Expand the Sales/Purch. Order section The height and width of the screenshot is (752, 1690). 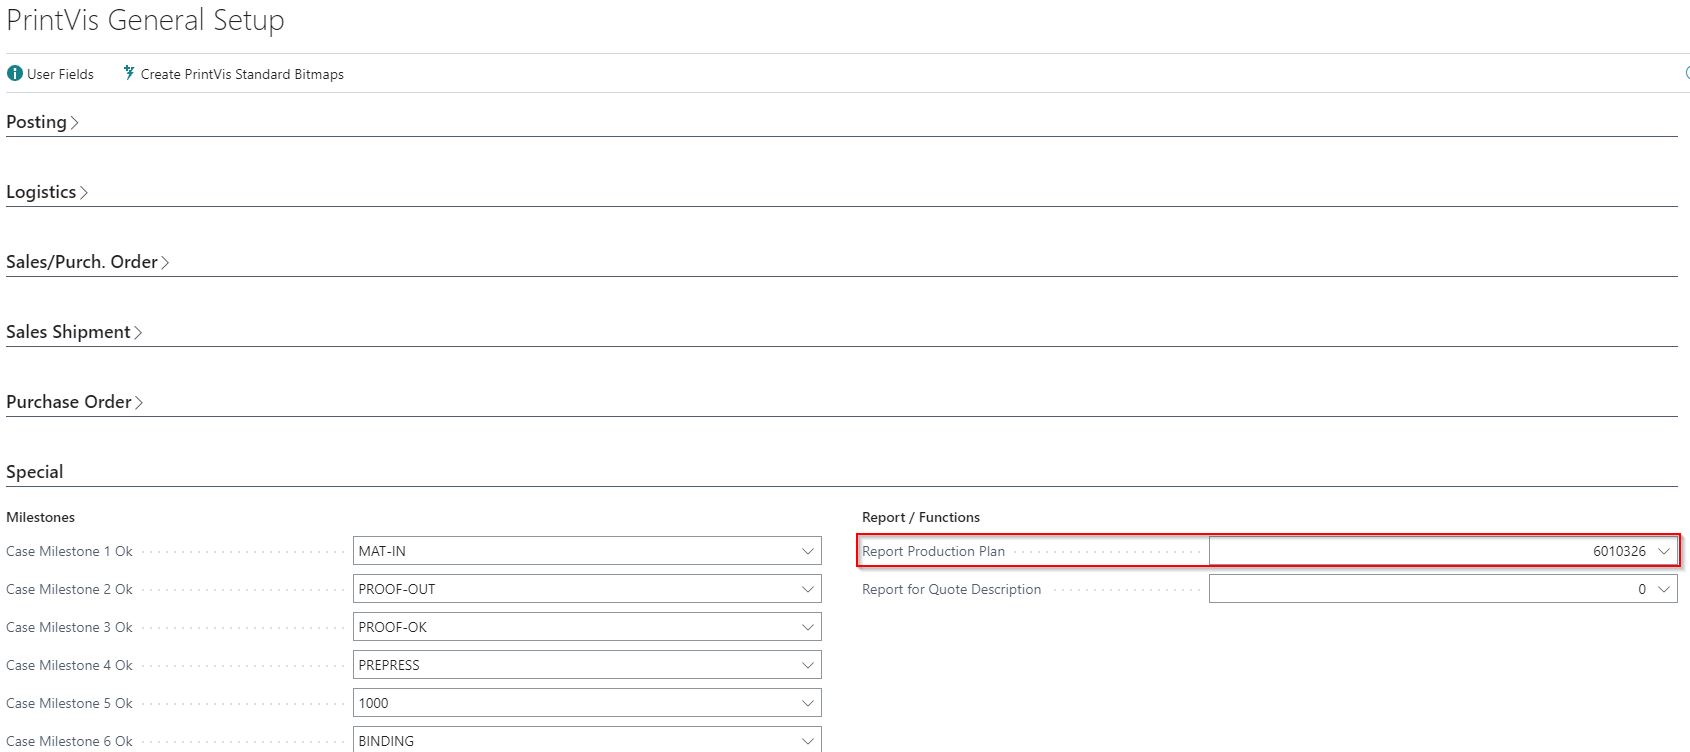[87, 262]
